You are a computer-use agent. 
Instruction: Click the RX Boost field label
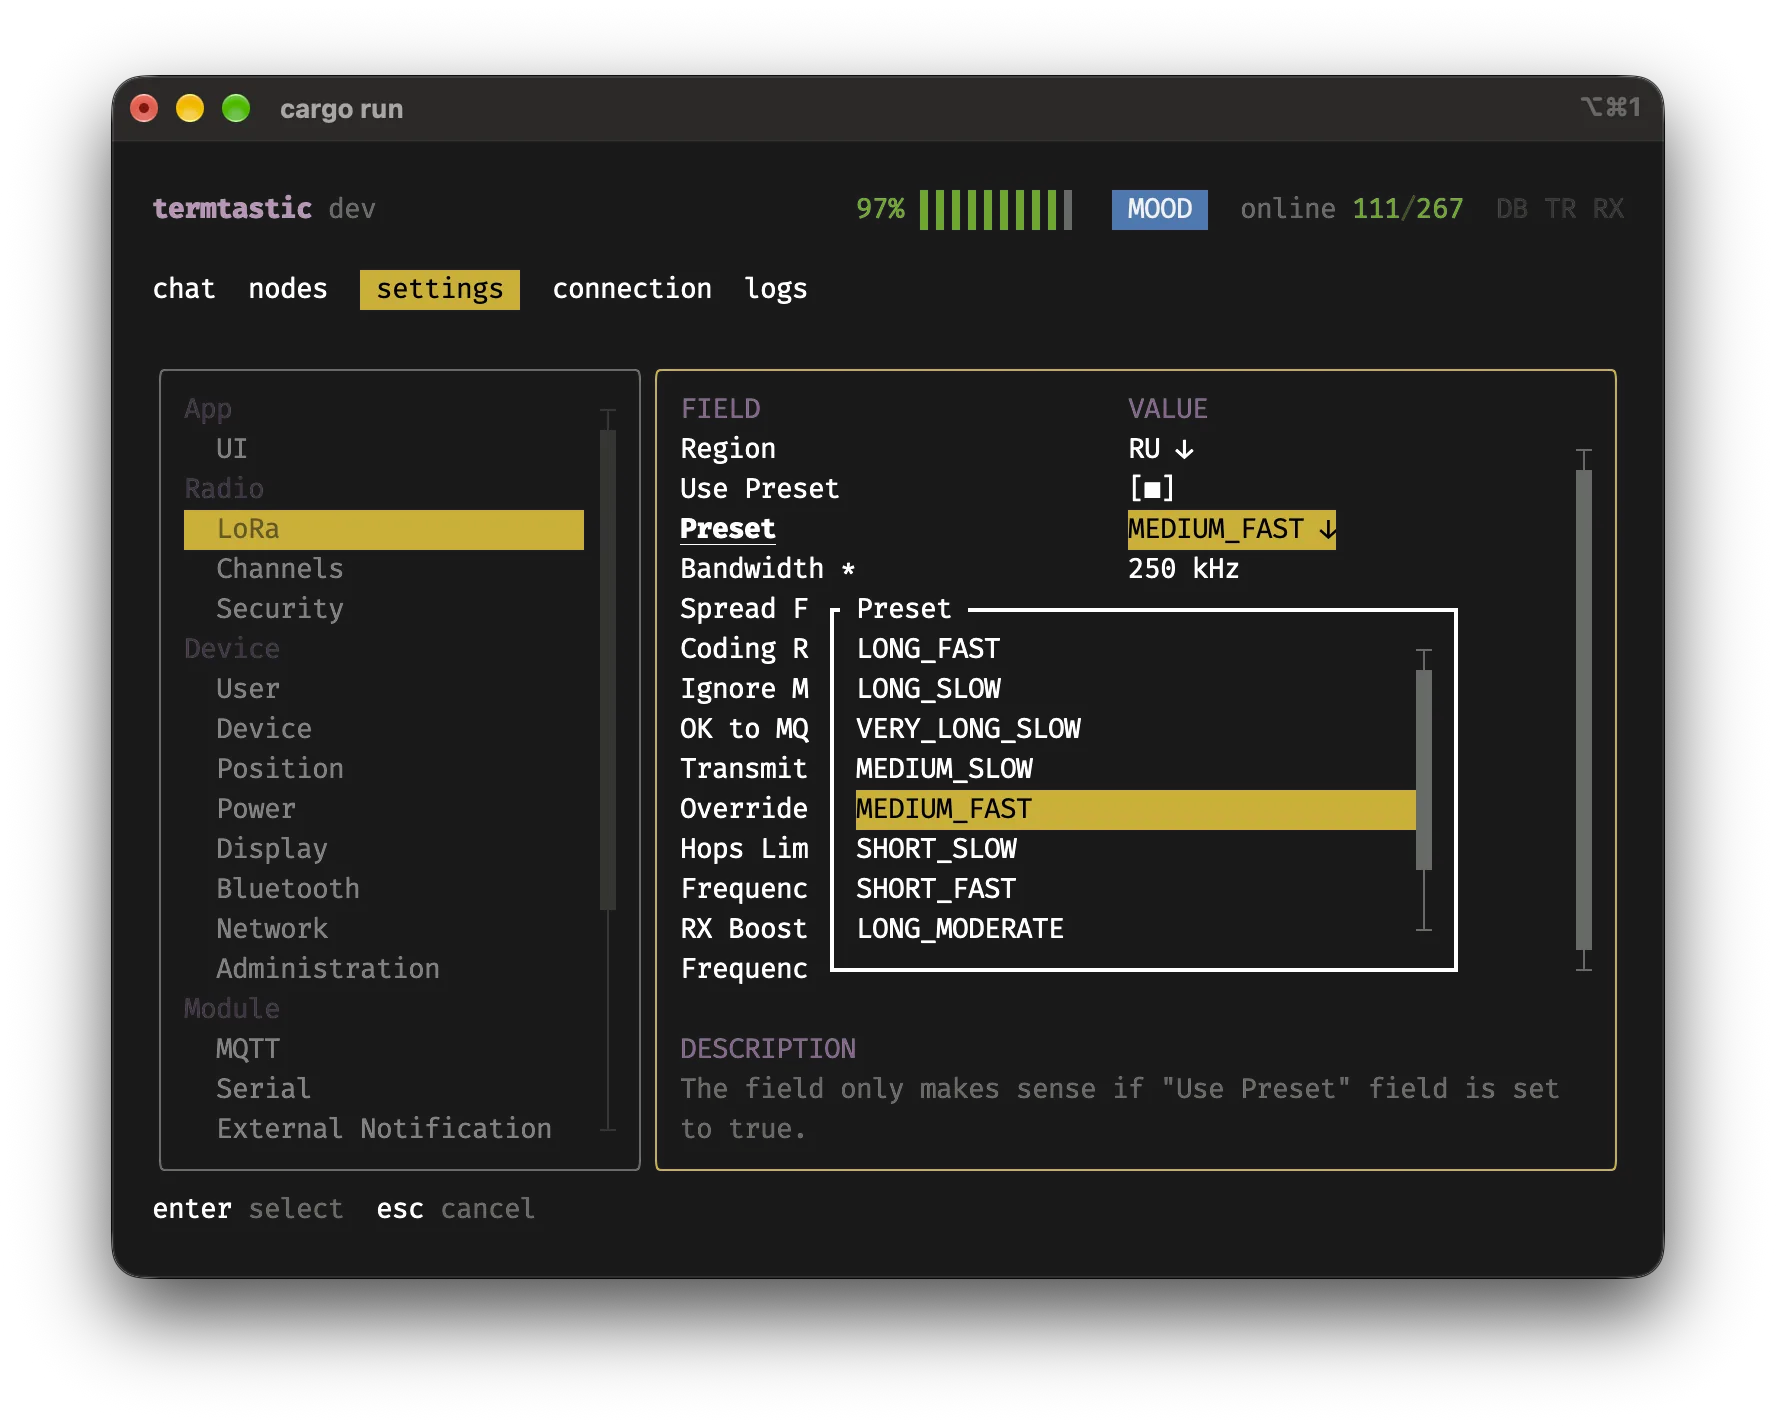click(x=744, y=929)
